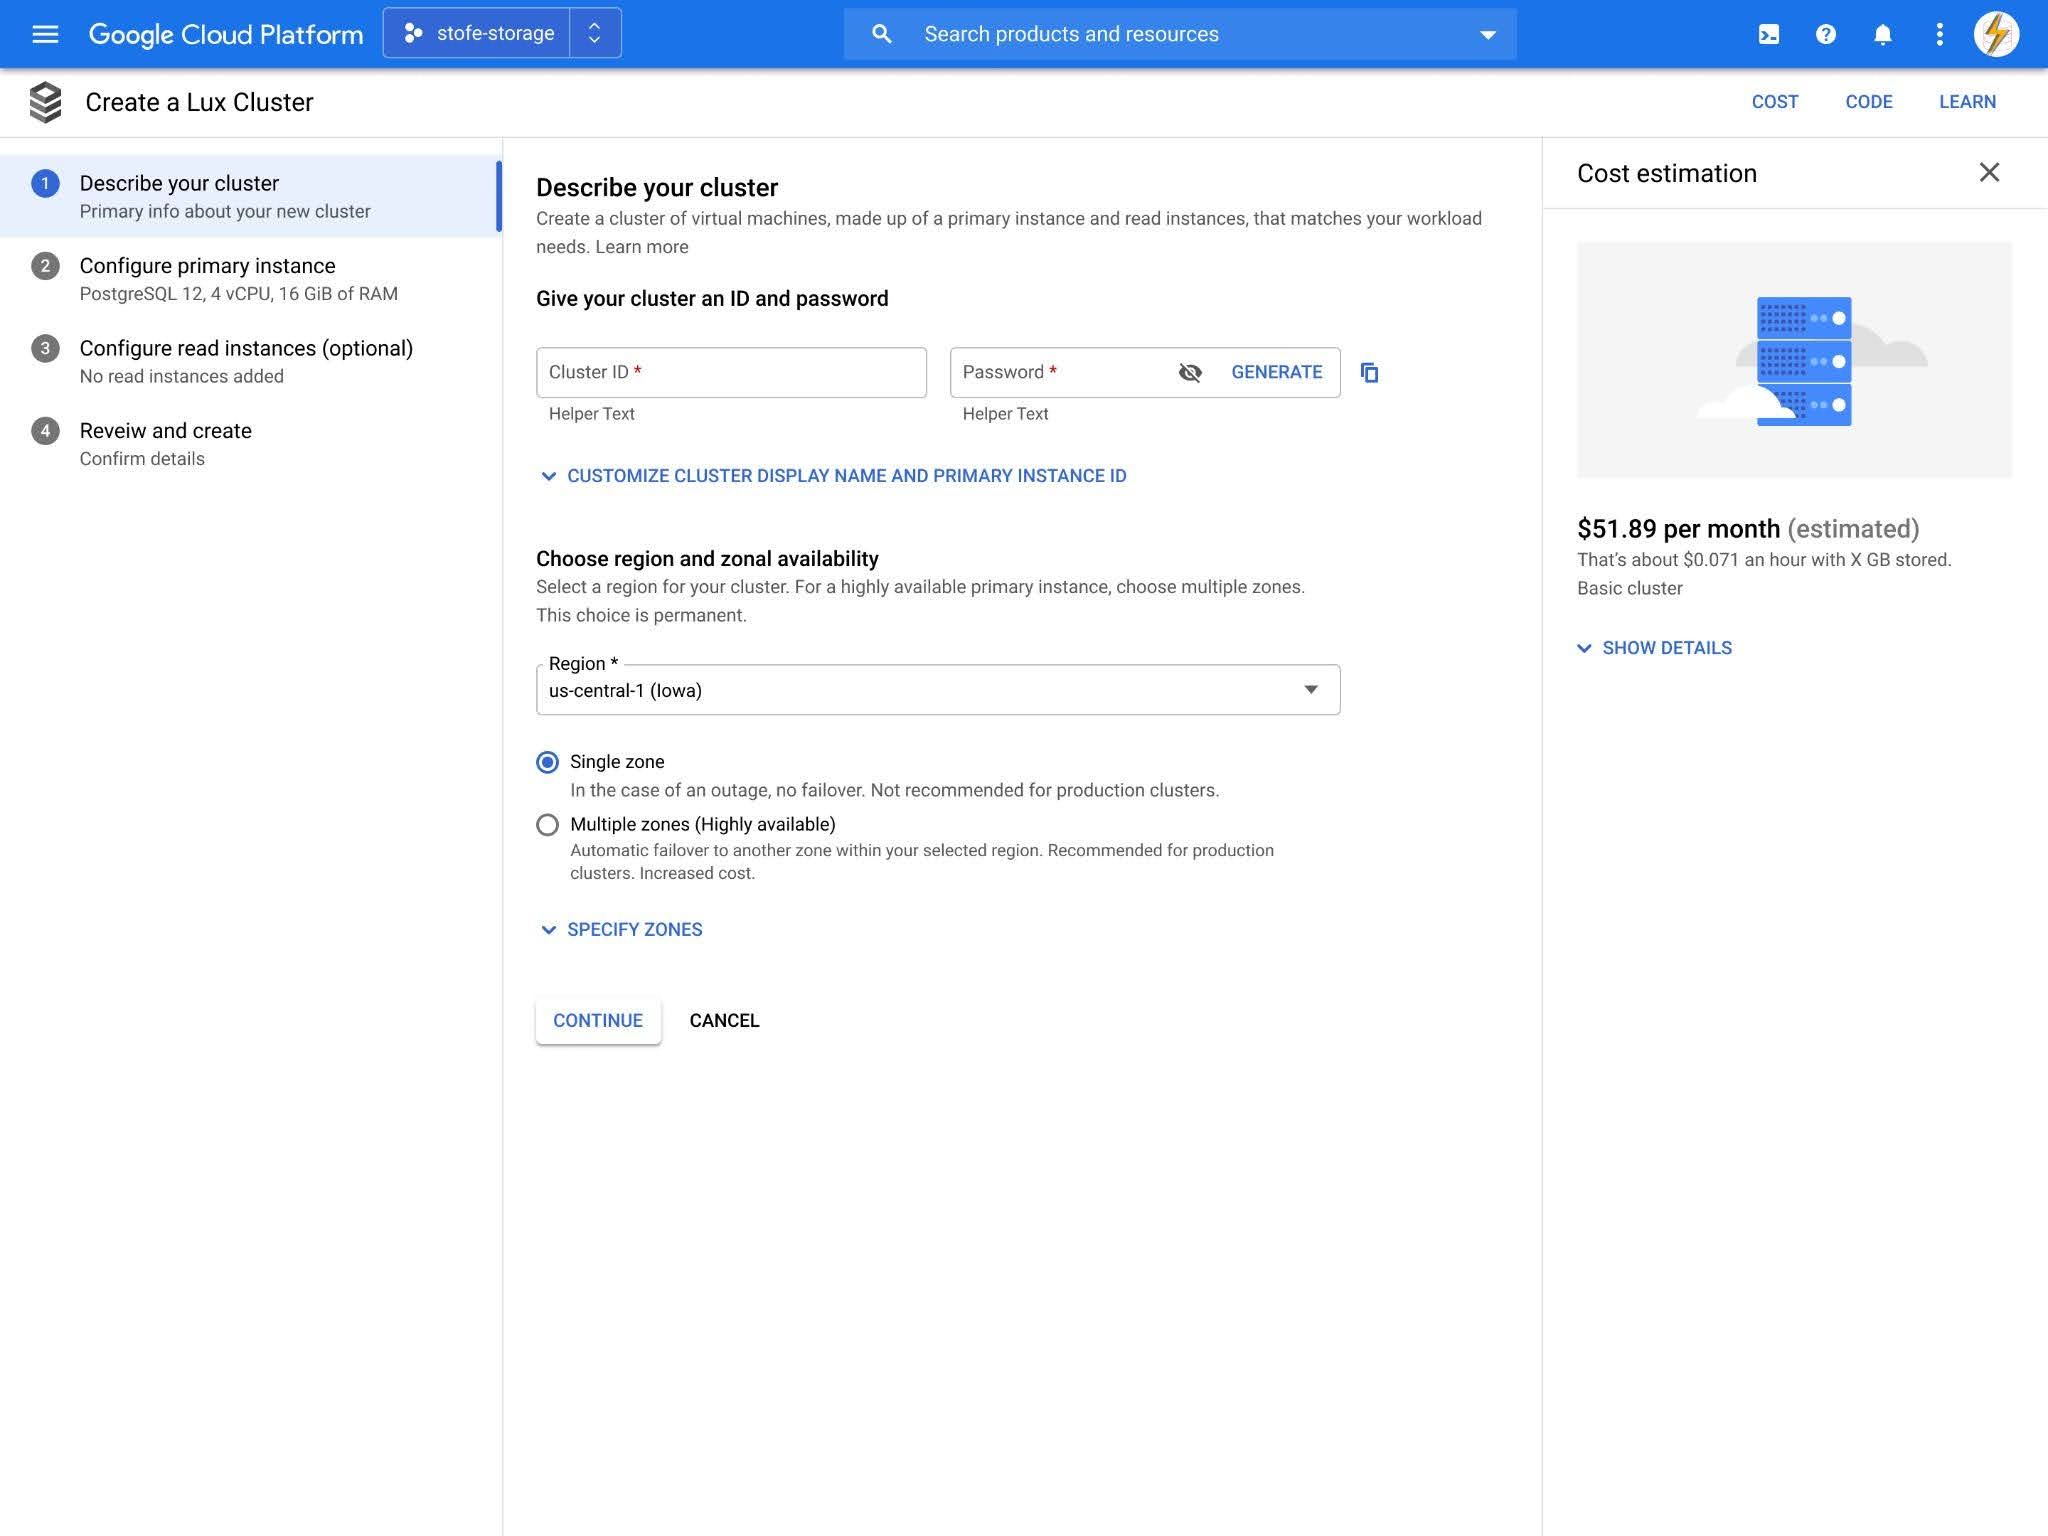Screen dimensions: 2048x1536
Task: Click the "Choose region and zonal availability" heading
Action: click(707, 559)
